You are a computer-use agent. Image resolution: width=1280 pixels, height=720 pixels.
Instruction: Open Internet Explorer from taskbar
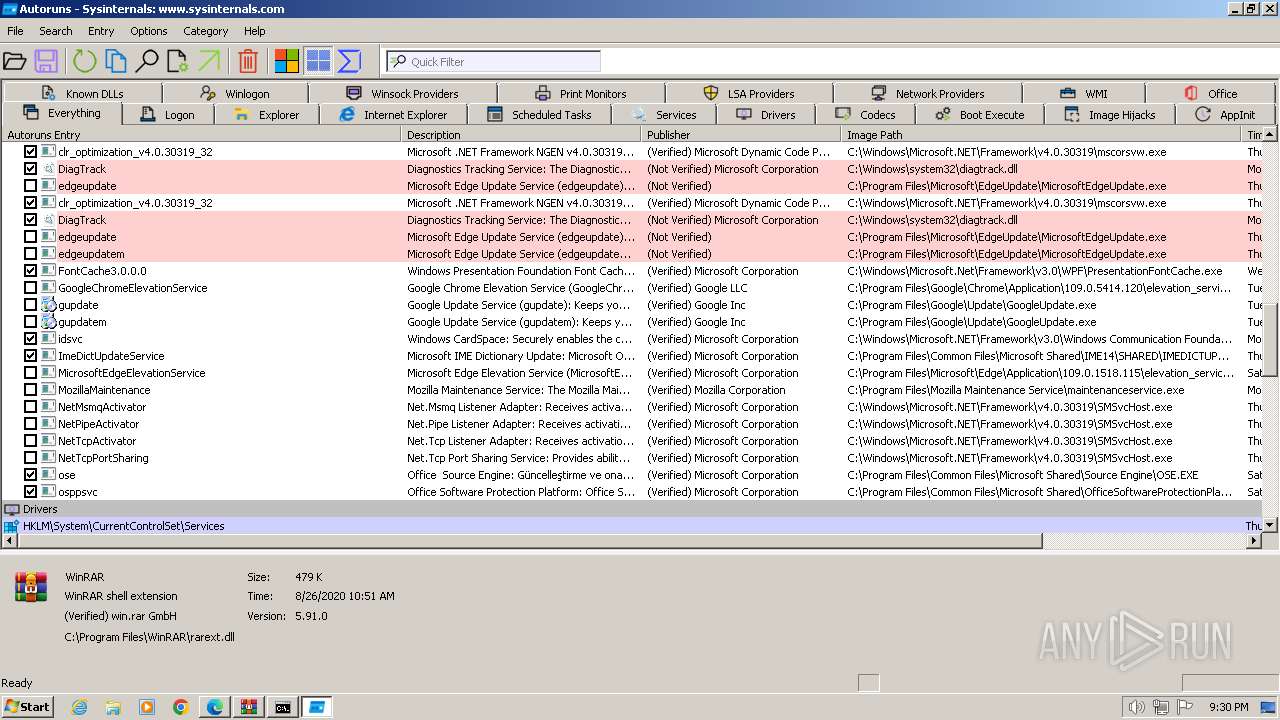click(x=80, y=707)
